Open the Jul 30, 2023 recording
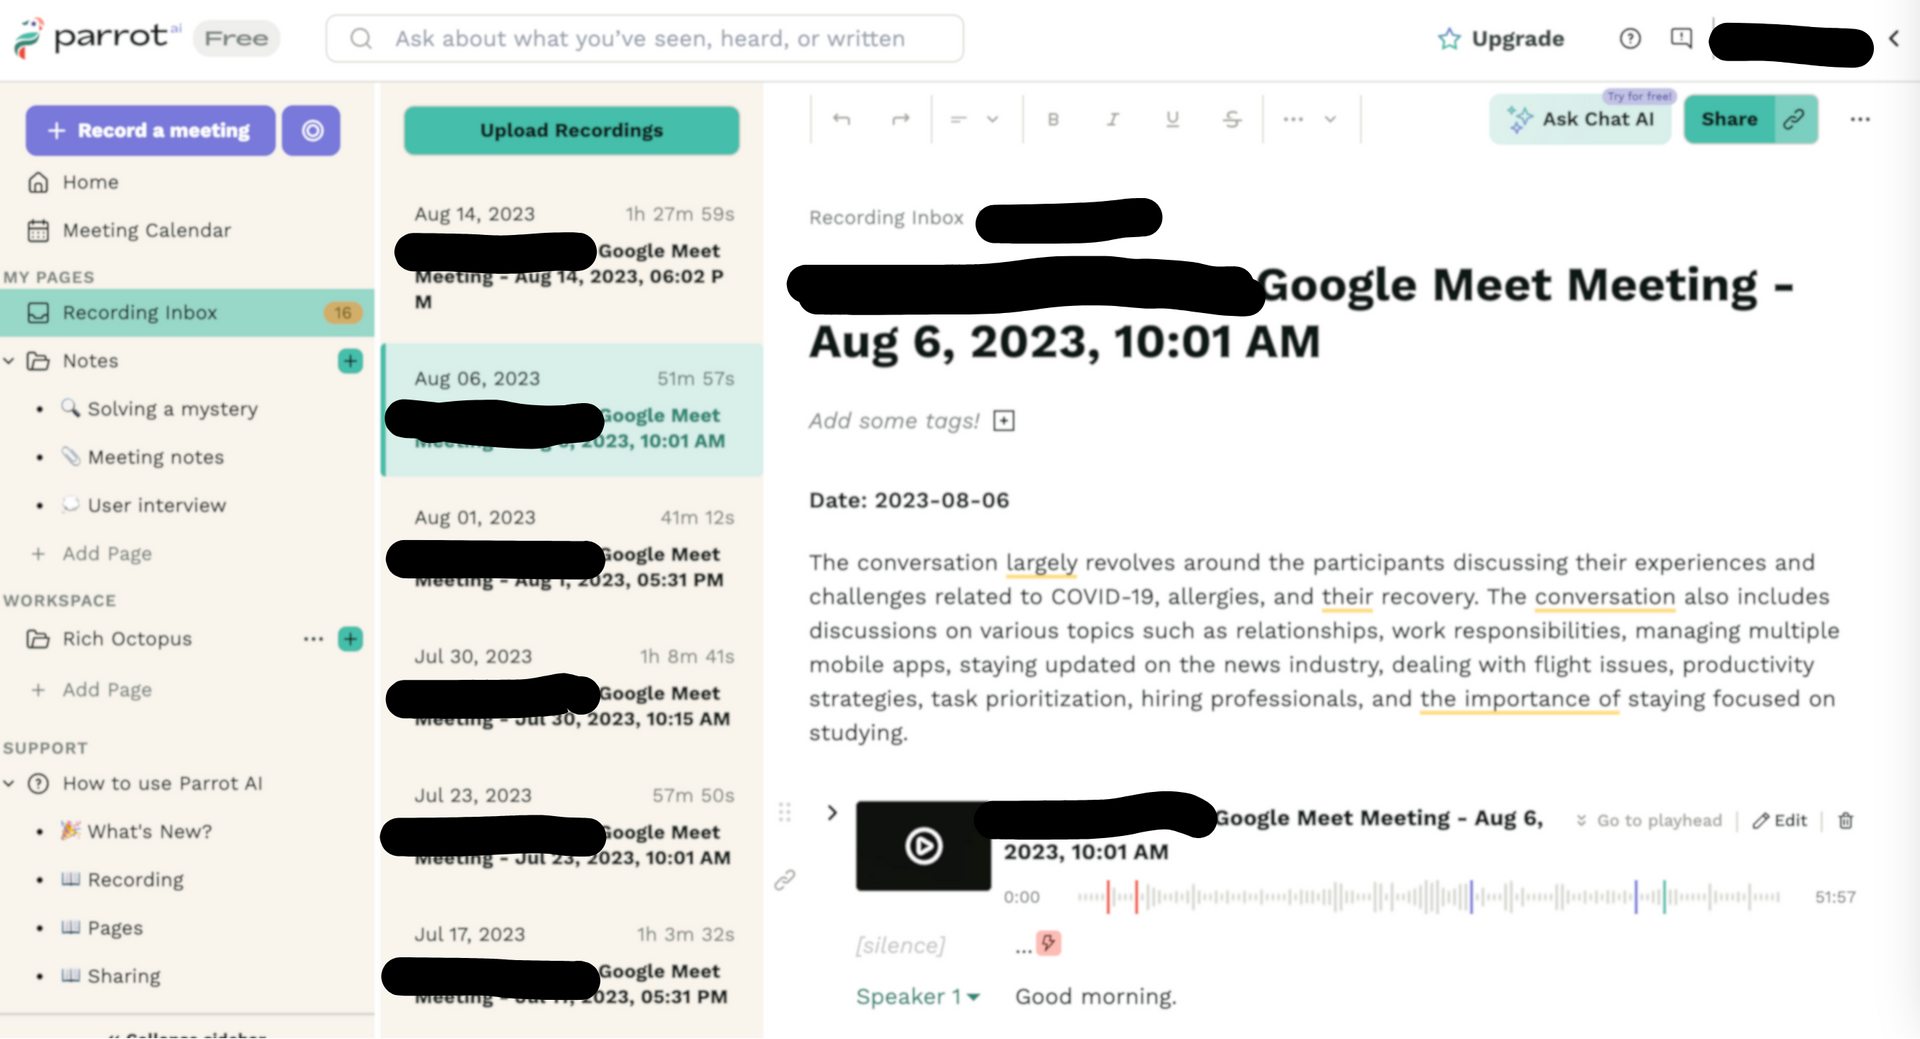 pos(572,687)
